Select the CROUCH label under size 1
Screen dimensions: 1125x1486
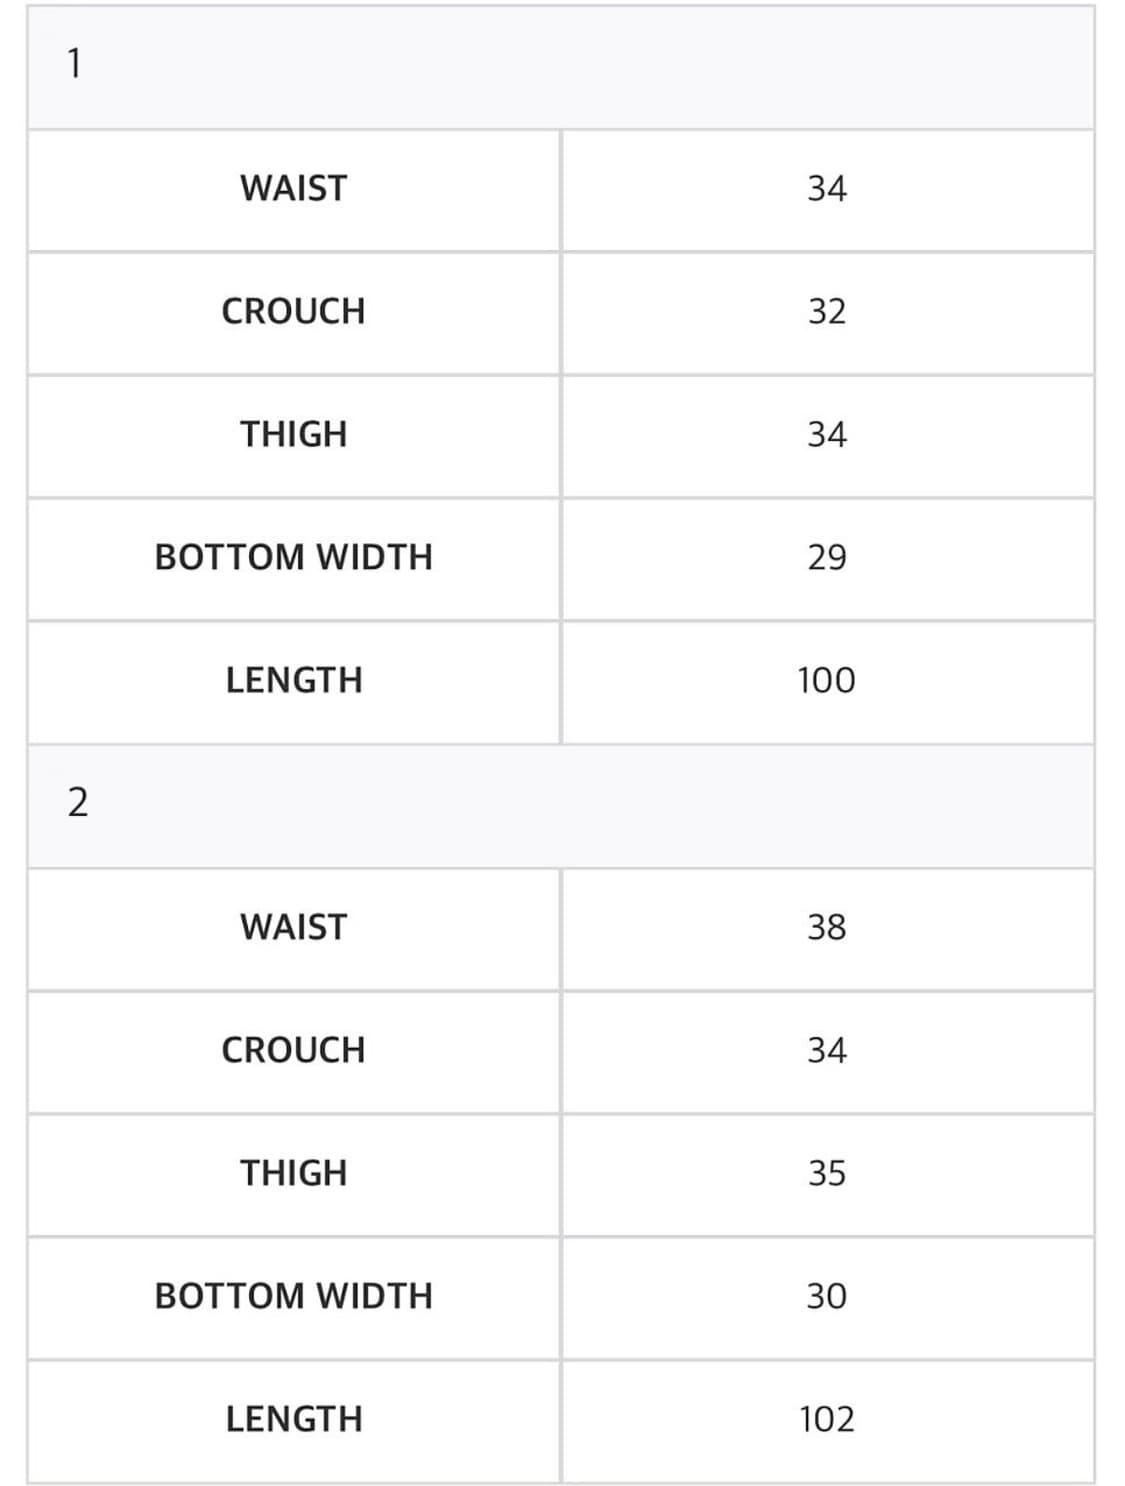[x=293, y=312]
